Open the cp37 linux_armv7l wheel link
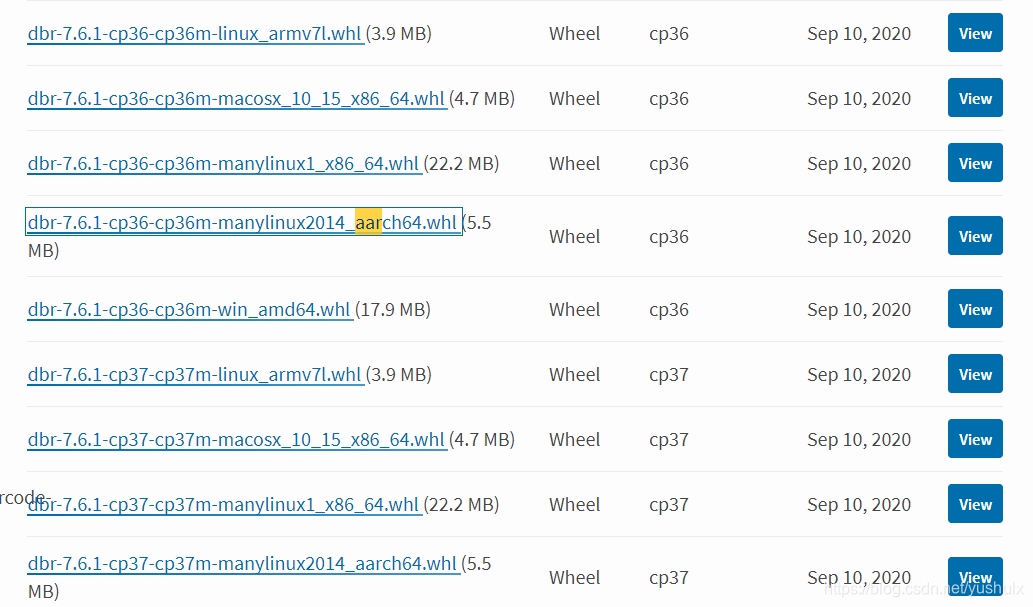The width and height of the screenshot is (1033, 607). pyautogui.click(x=193, y=374)
